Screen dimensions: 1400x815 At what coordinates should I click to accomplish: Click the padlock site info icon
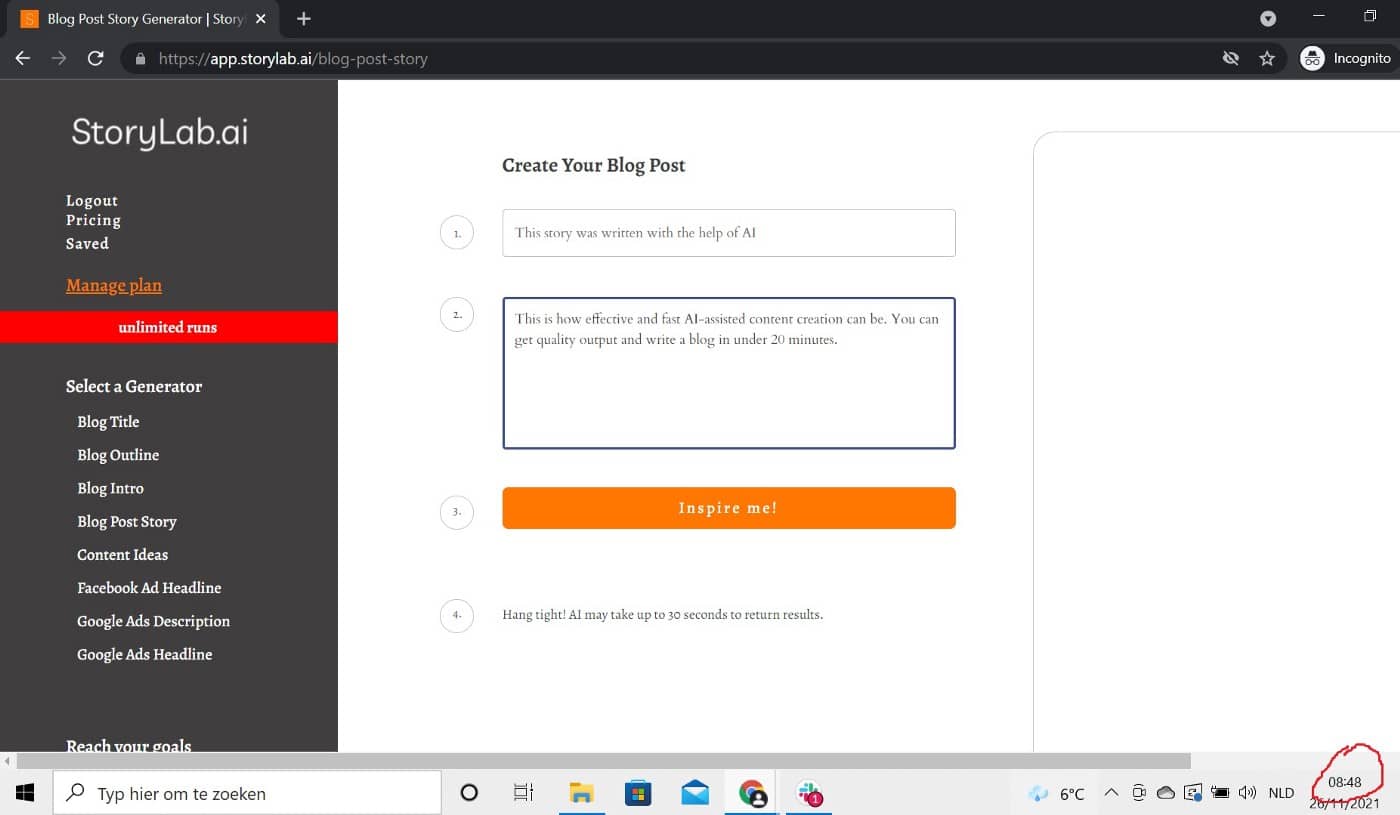coord(140,59)
